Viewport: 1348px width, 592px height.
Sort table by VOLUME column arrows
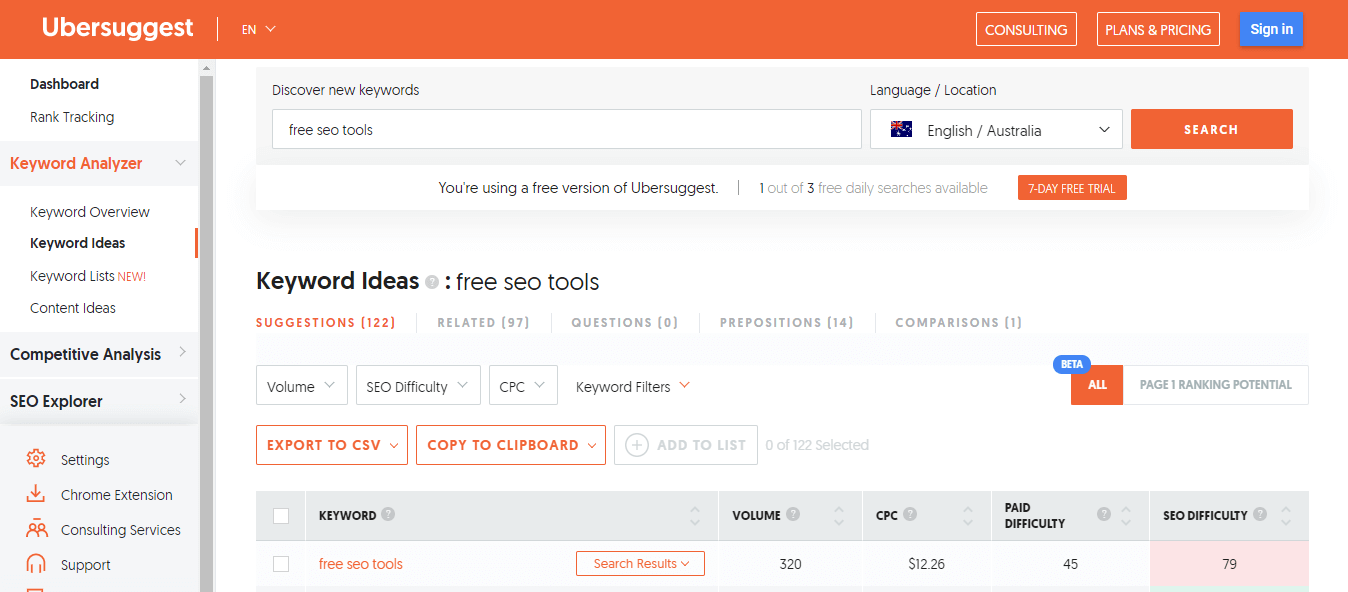tap(839, 516)
